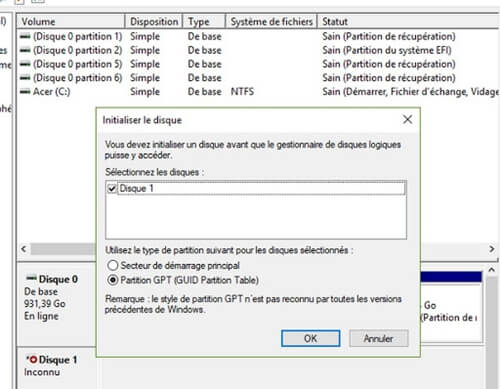Screen dimensions: 500x389
Task: Click the Inconnu status under Disque 1
Action: coord(42,372)
